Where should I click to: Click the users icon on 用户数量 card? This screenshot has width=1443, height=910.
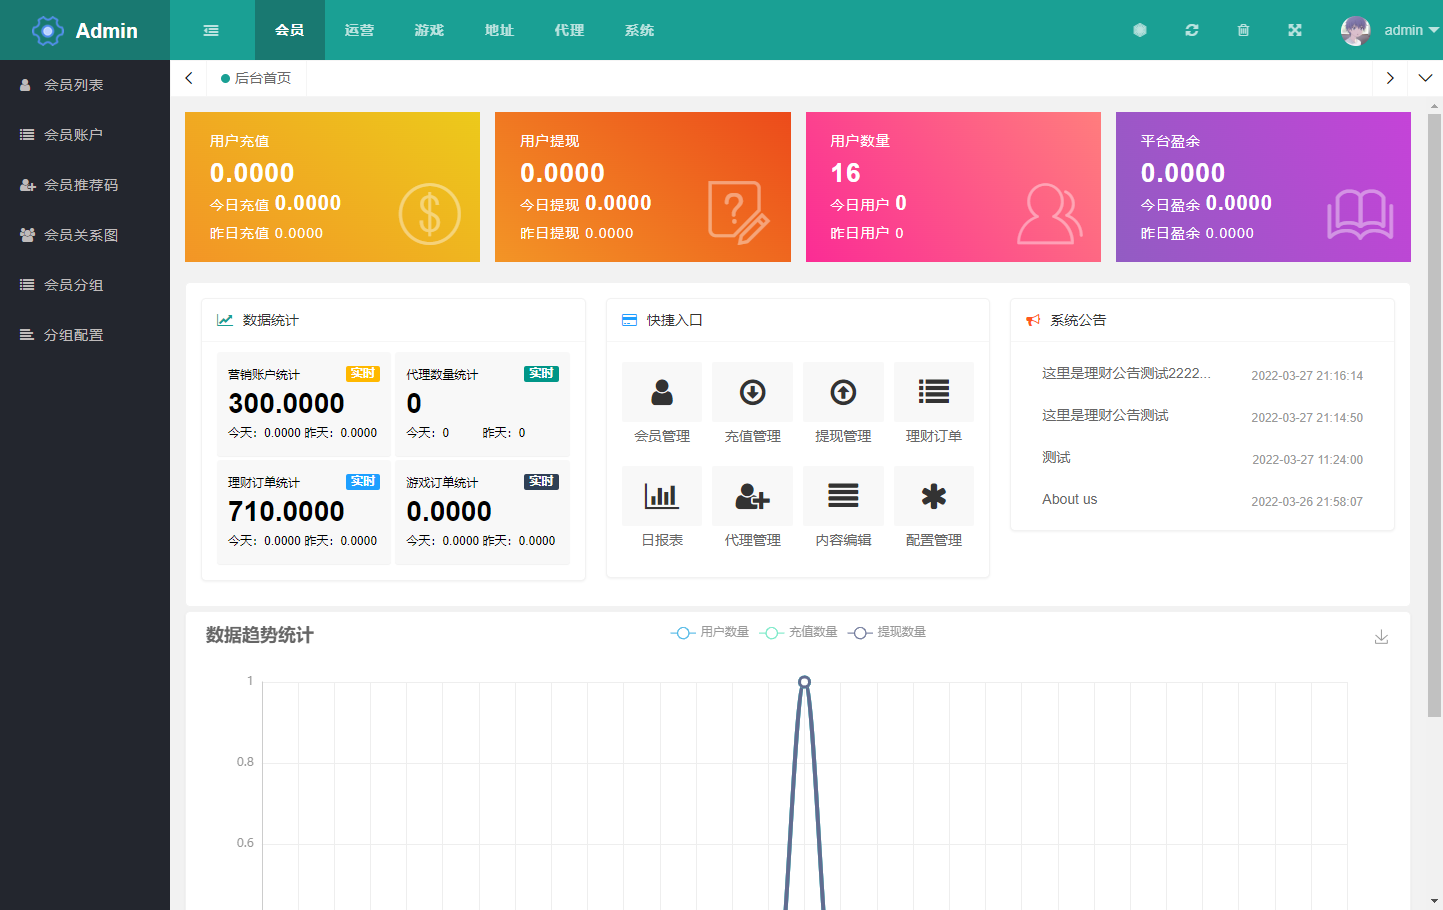pyautogui.click(x=1050, y=213)
